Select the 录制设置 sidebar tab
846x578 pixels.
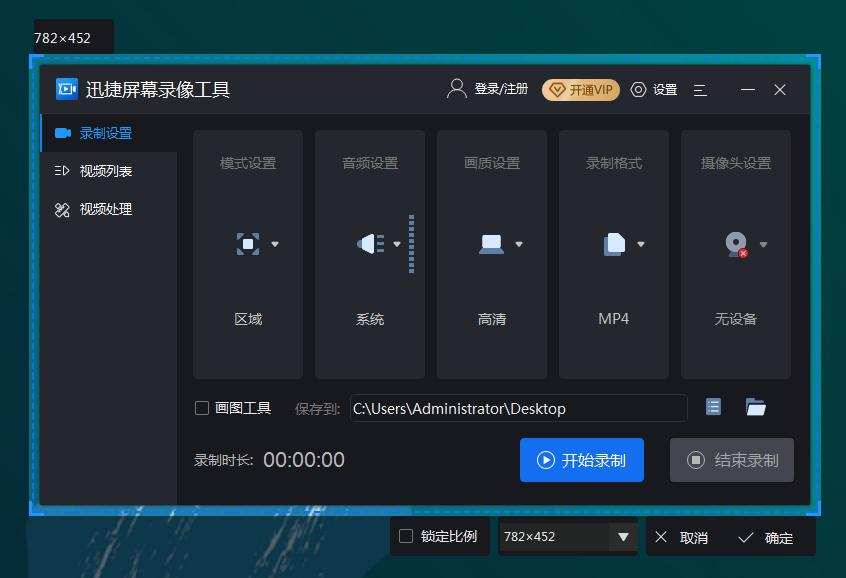point(109,133)
